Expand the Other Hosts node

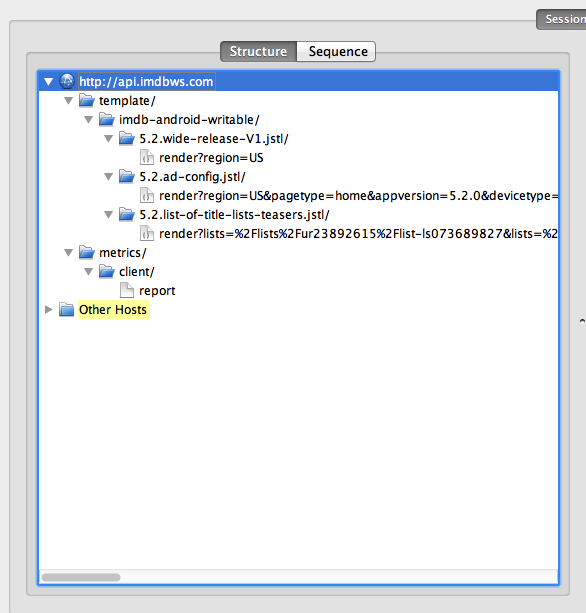(x=48, y=310)
